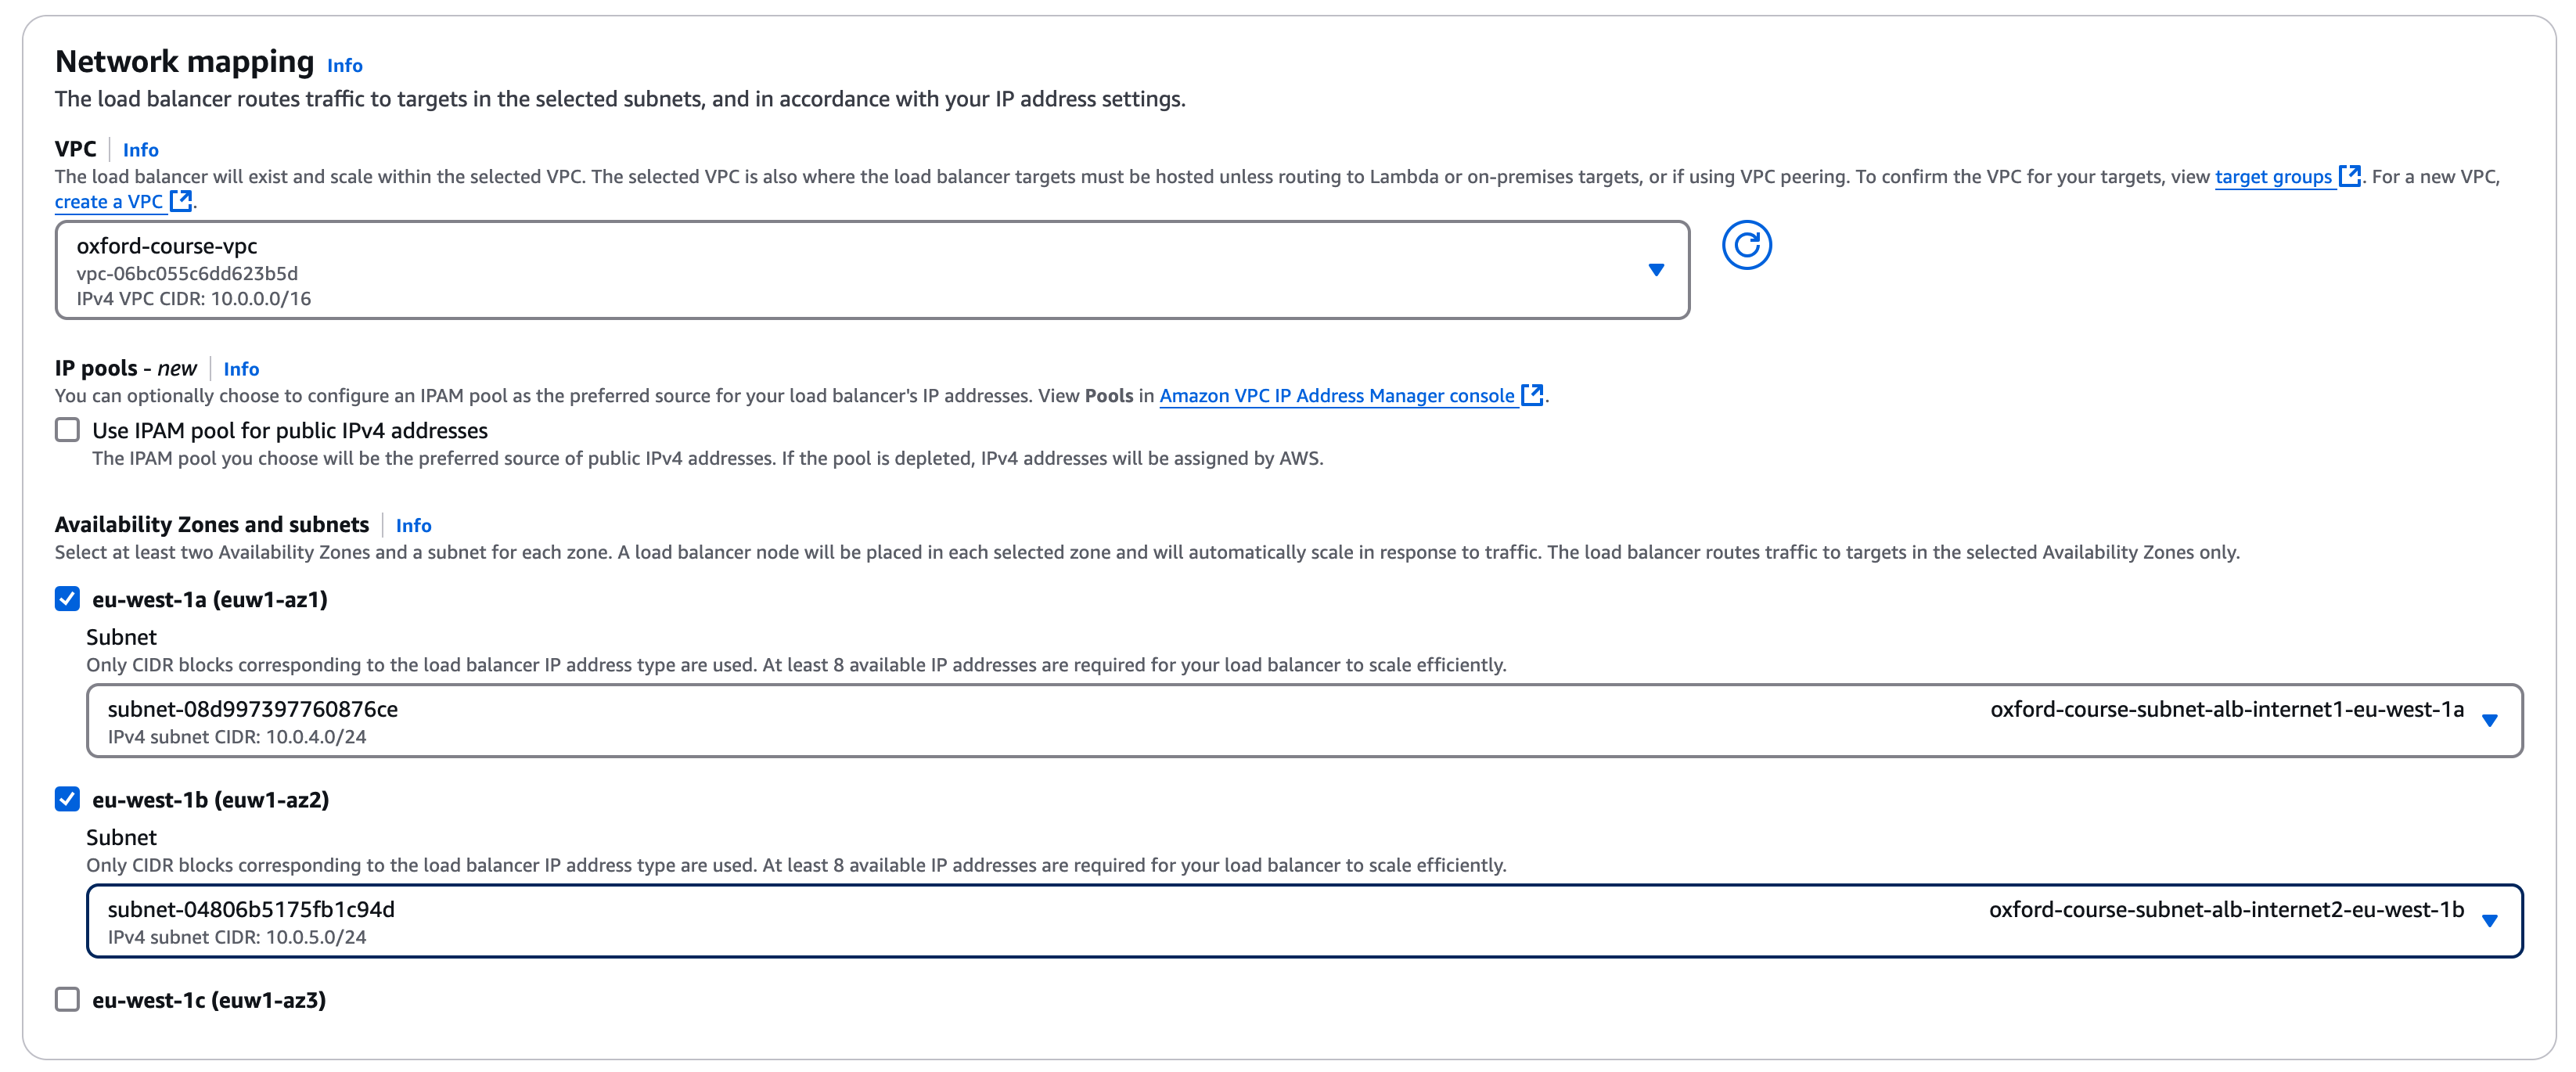The width and height of the screenshot is (2576, 1072).
Task: Open the oxford-course-vpc dropdown arrow
Action: click(x=1656, y=270)
